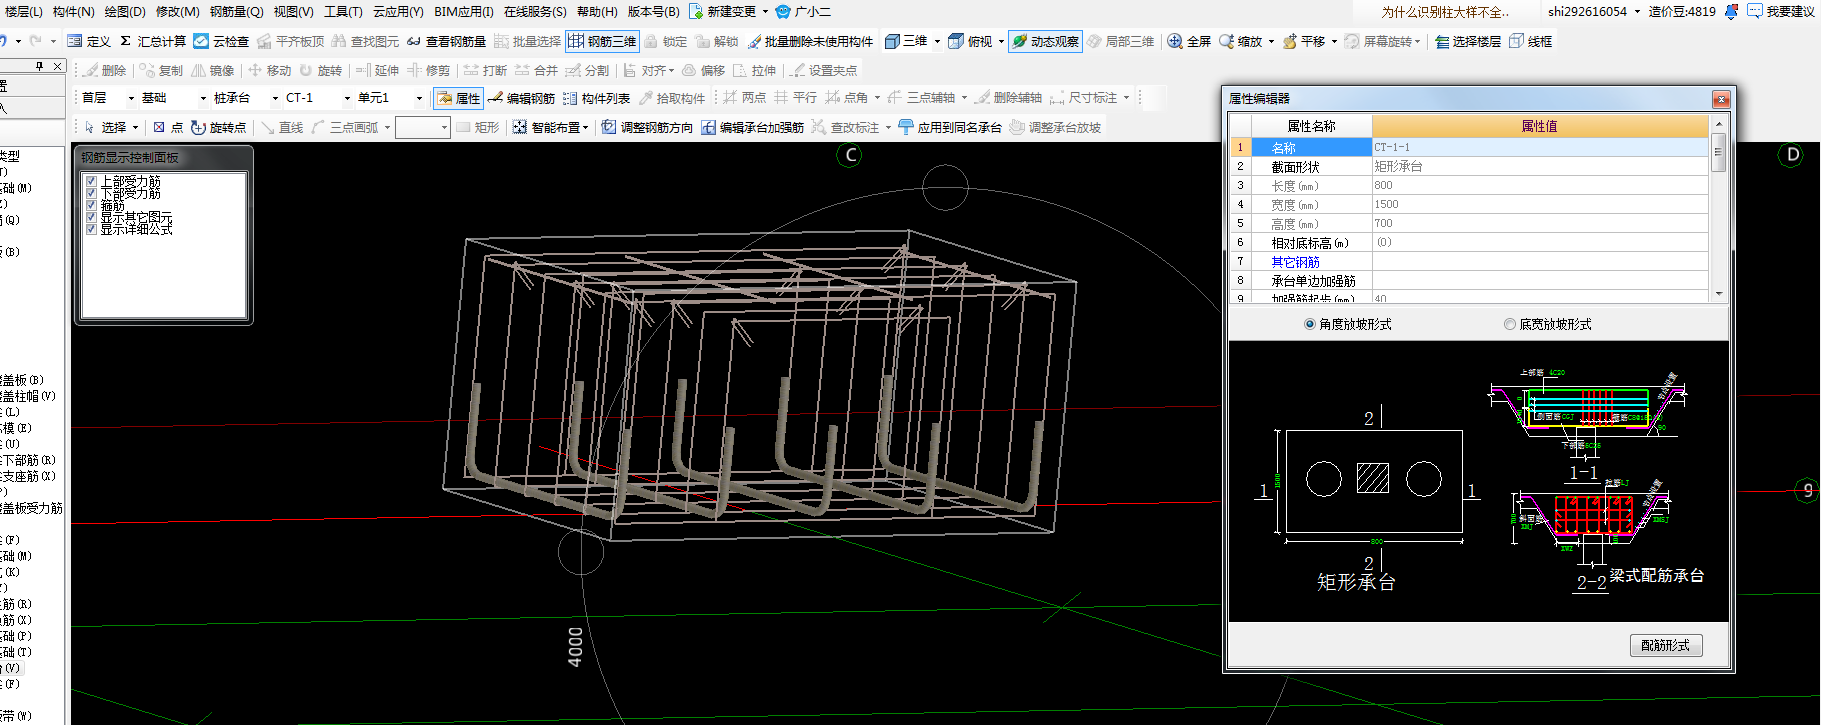Click 调整钢筋方向 adjust rebar direction

tap(647, 127)
